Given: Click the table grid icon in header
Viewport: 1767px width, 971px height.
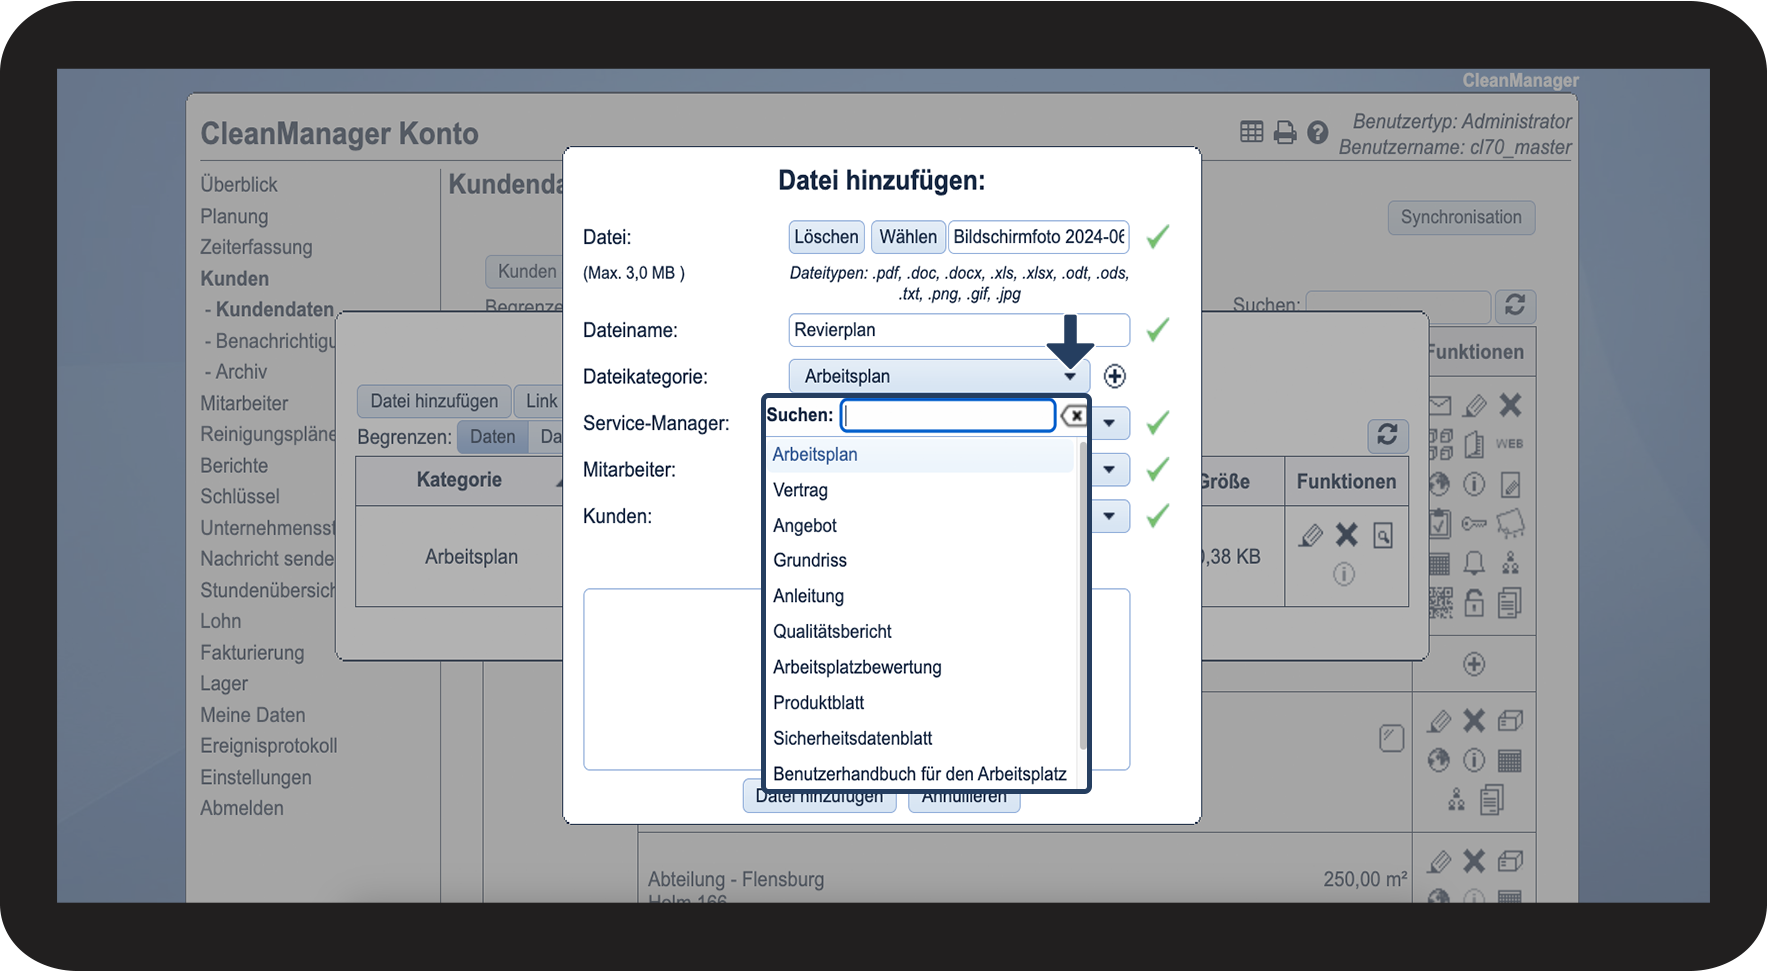Looking at the screenshot, I should 1252,132.
